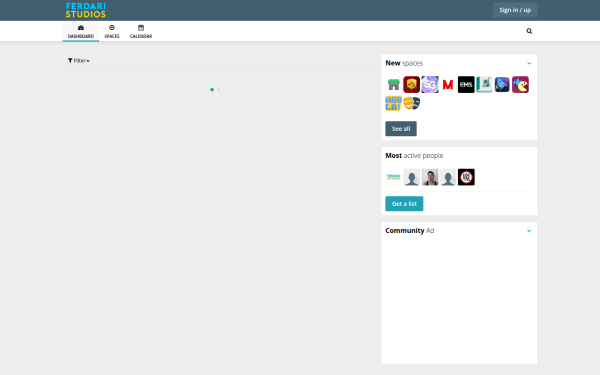This screenshot has height=375, width=600.
Task: Click the Community Ad heading
Action: pyautogui.click(x=409, y=230)
